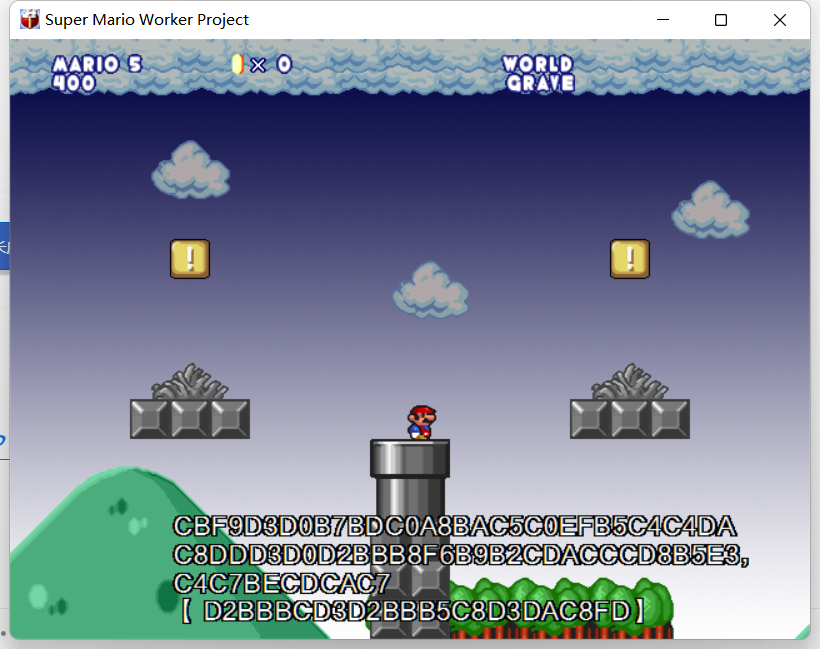Click the Super Mario Worker Project app icon

coord(30,19)
